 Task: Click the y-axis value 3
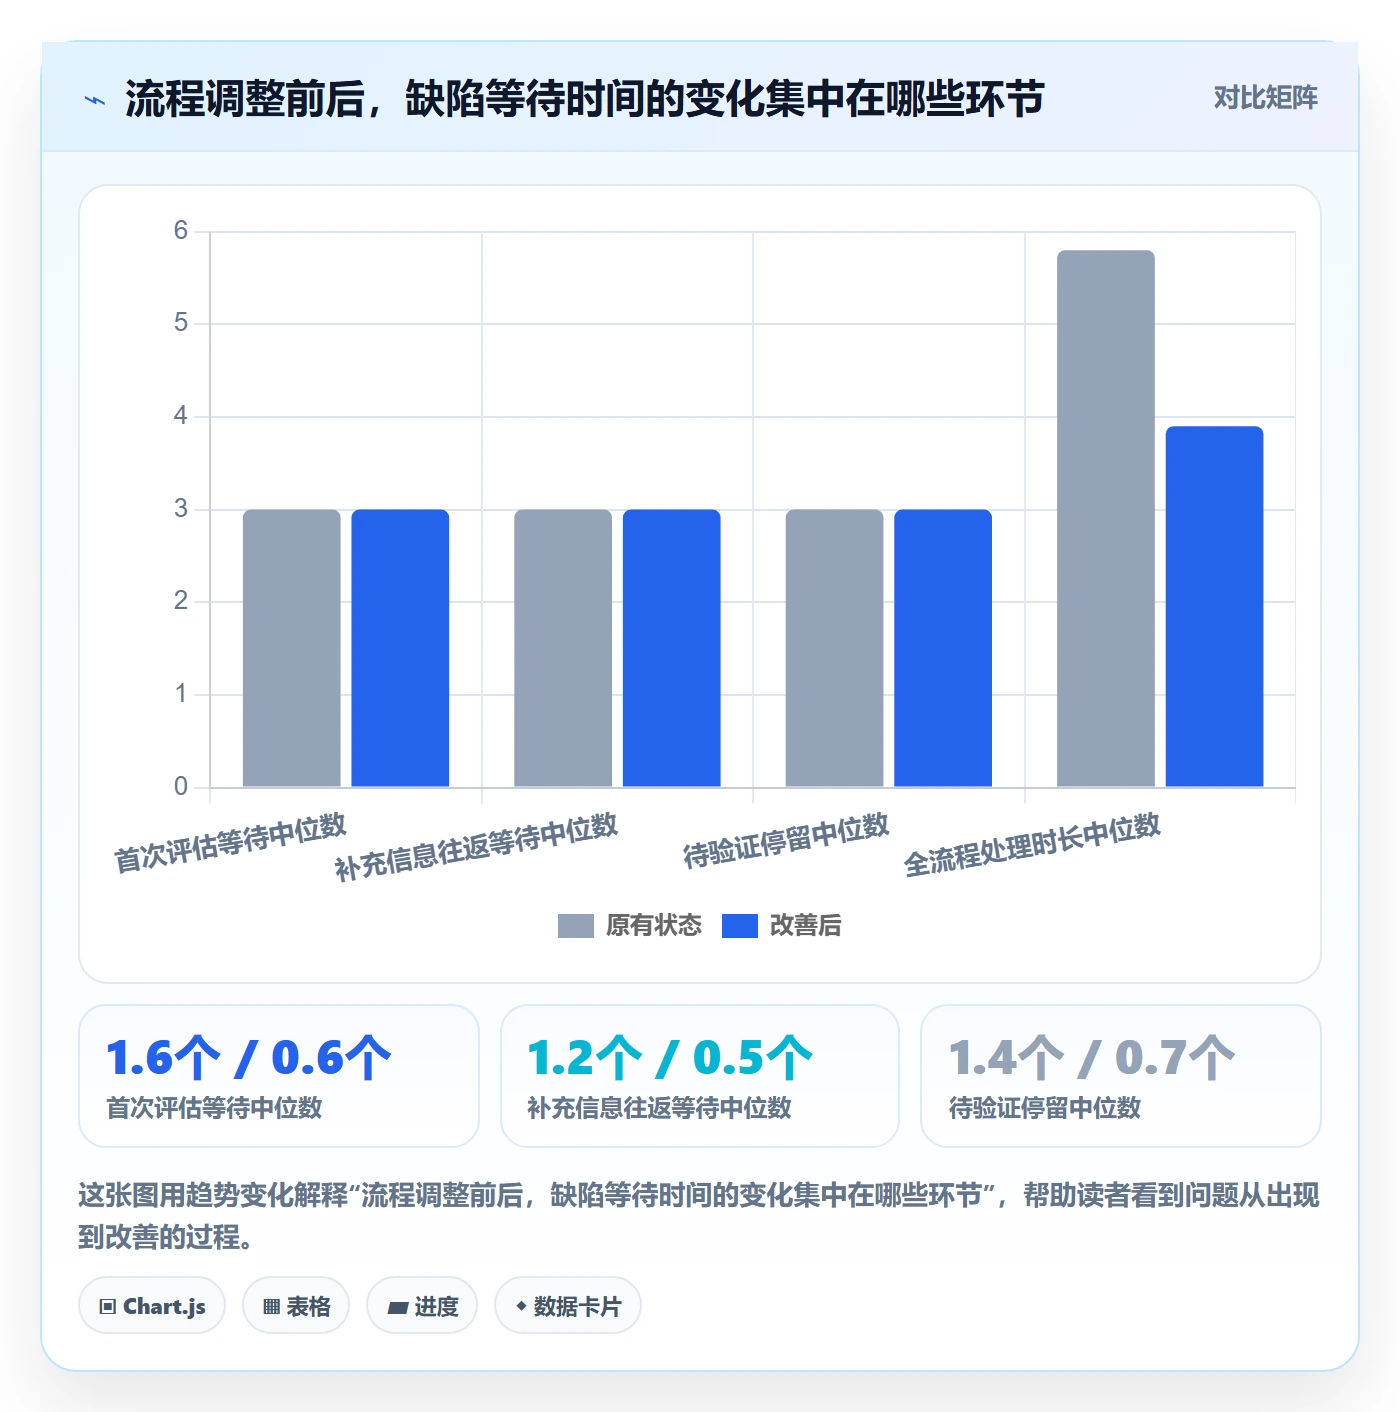pos(181,509)
